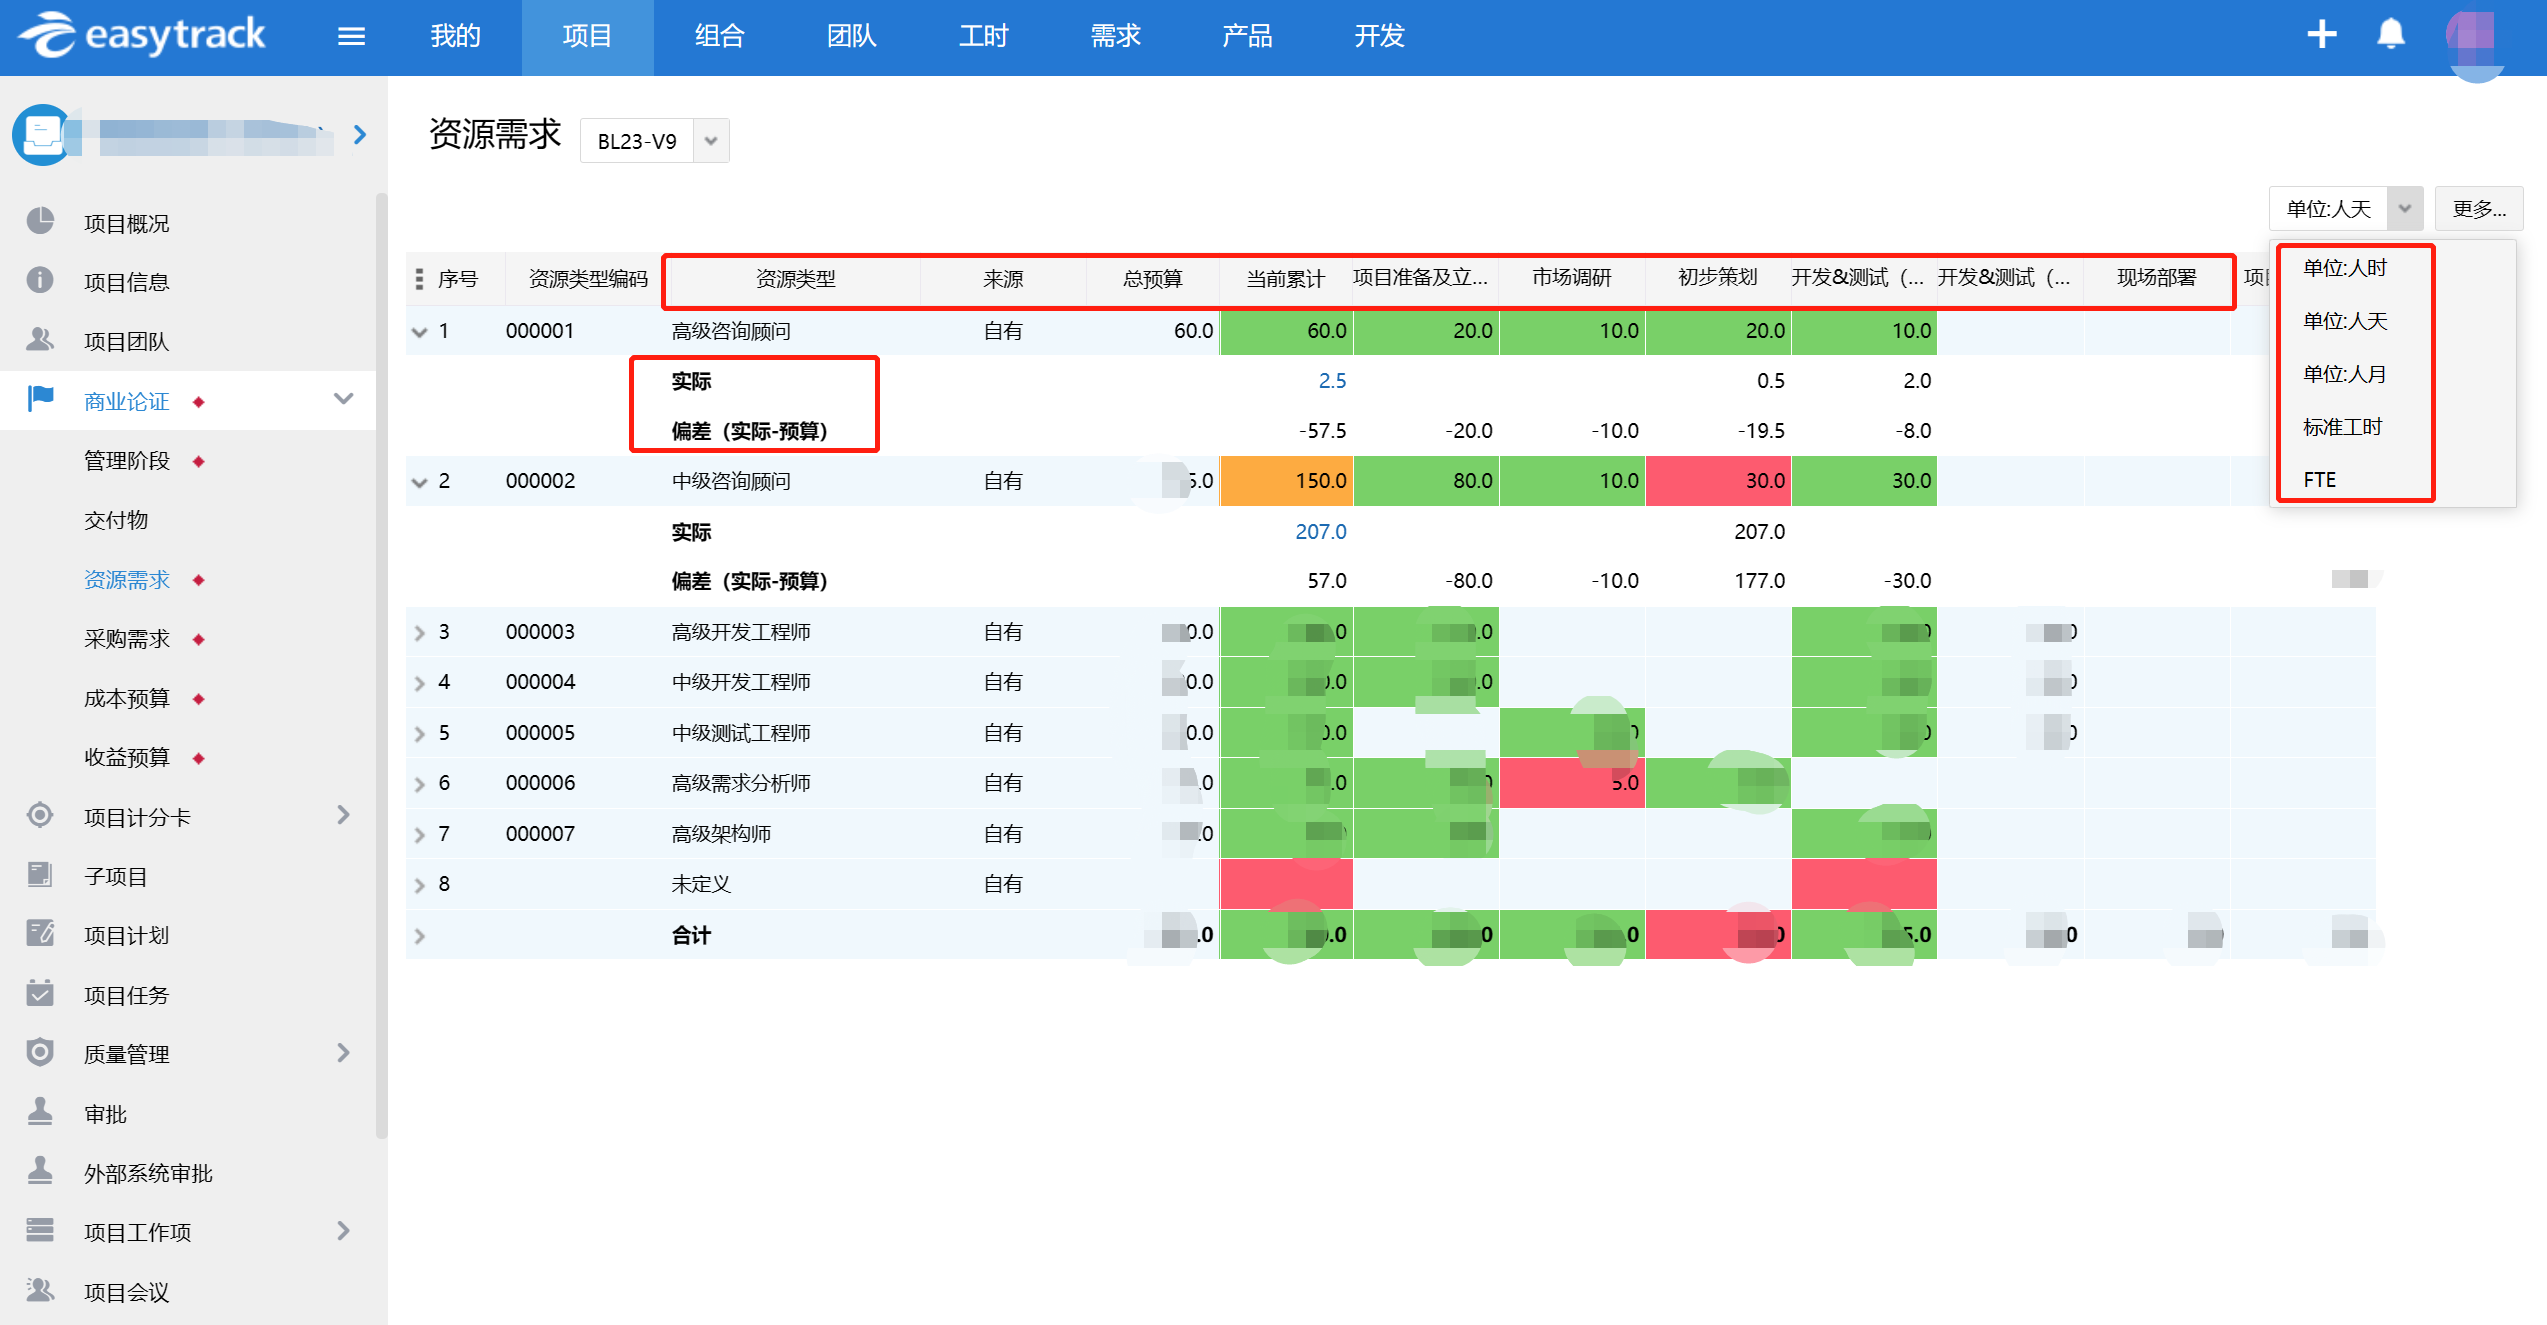The image size is (2547, 1325).
Task: Open the 工时 top menu
Action: coord(984,37)
